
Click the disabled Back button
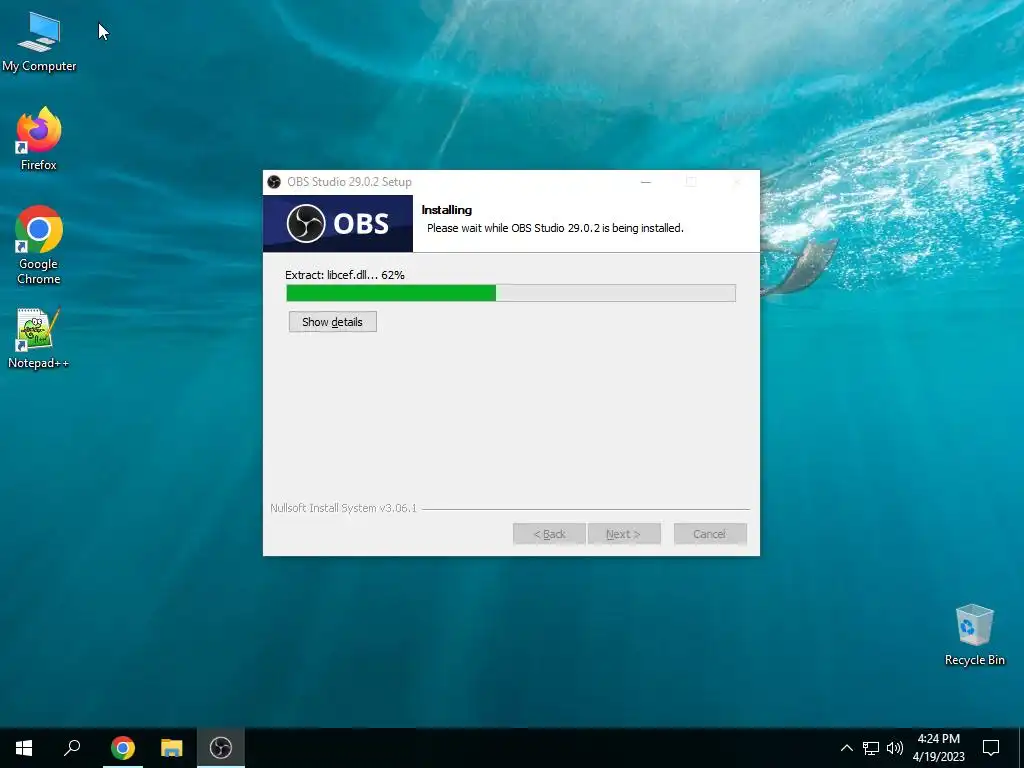[549, 534]
